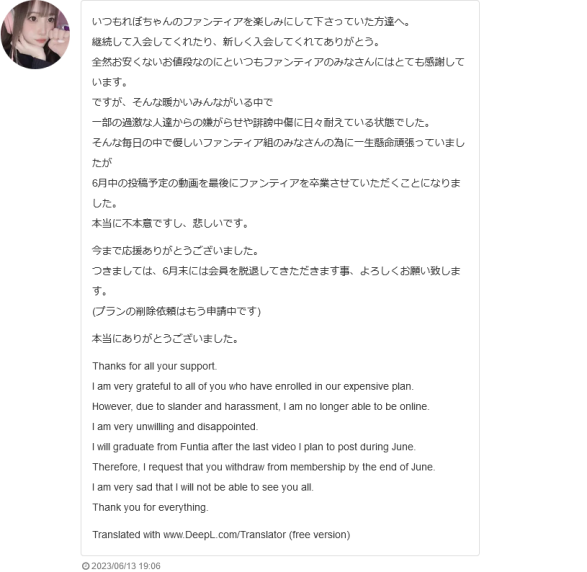Click the line 今まで応援ありがとうございました。
The image size is (587, 572).
pyautogui.click(x=175, y=250)
